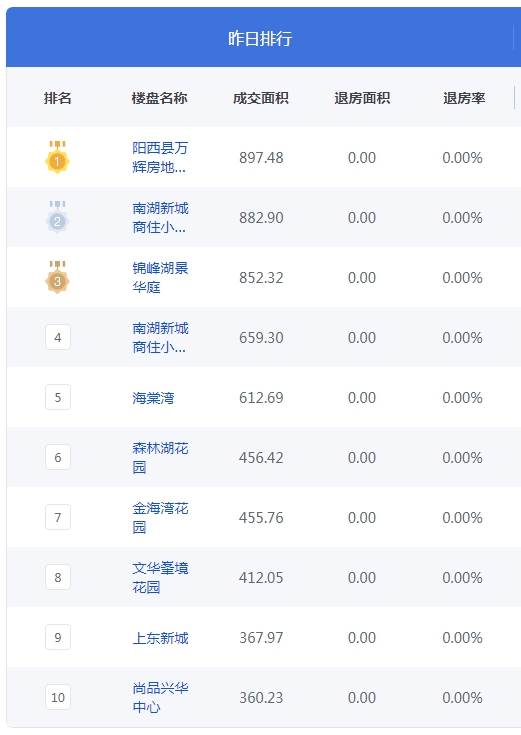521x735 pixels.
Task: Click the rank 7 number badge
Action: pos(58,517)
